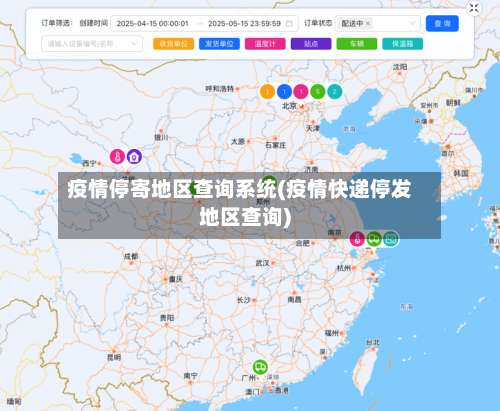Toggle the 保温箱 teal filter
Screen dimensions: 500x411
pos(403,44)
